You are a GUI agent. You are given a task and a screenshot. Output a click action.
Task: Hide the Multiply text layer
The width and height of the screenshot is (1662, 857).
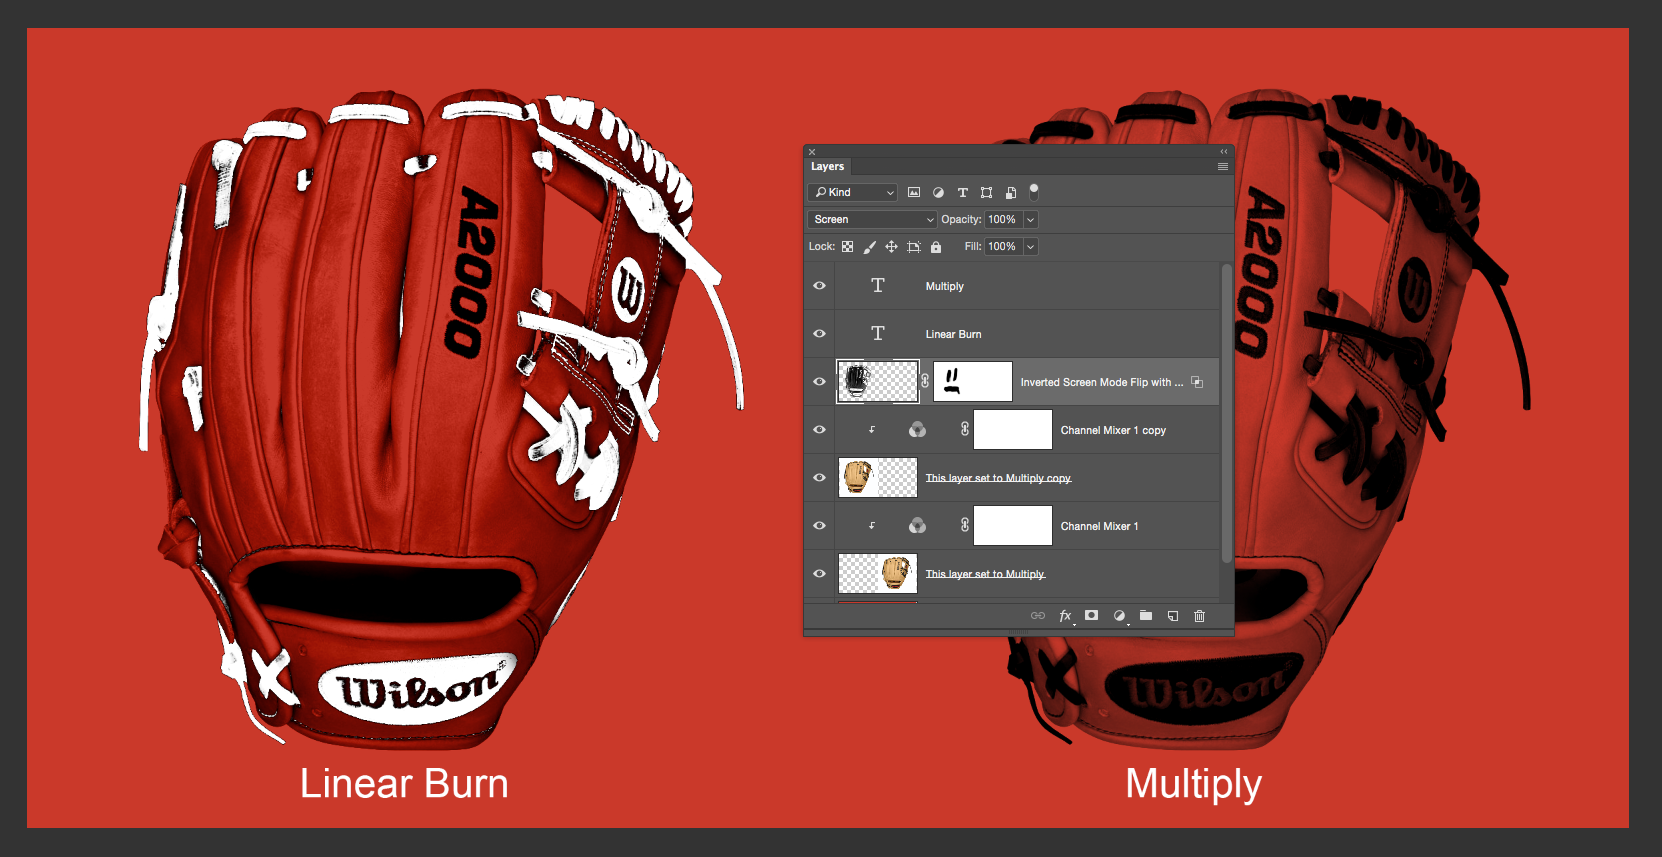coord(819,286)
